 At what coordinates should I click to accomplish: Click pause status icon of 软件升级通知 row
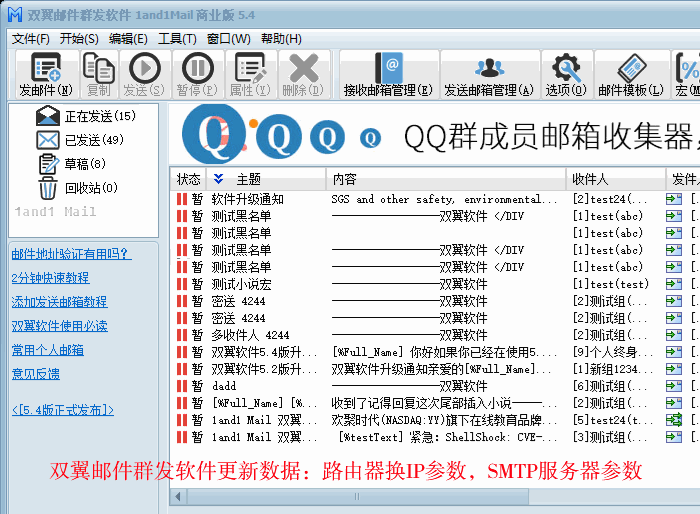182,199
